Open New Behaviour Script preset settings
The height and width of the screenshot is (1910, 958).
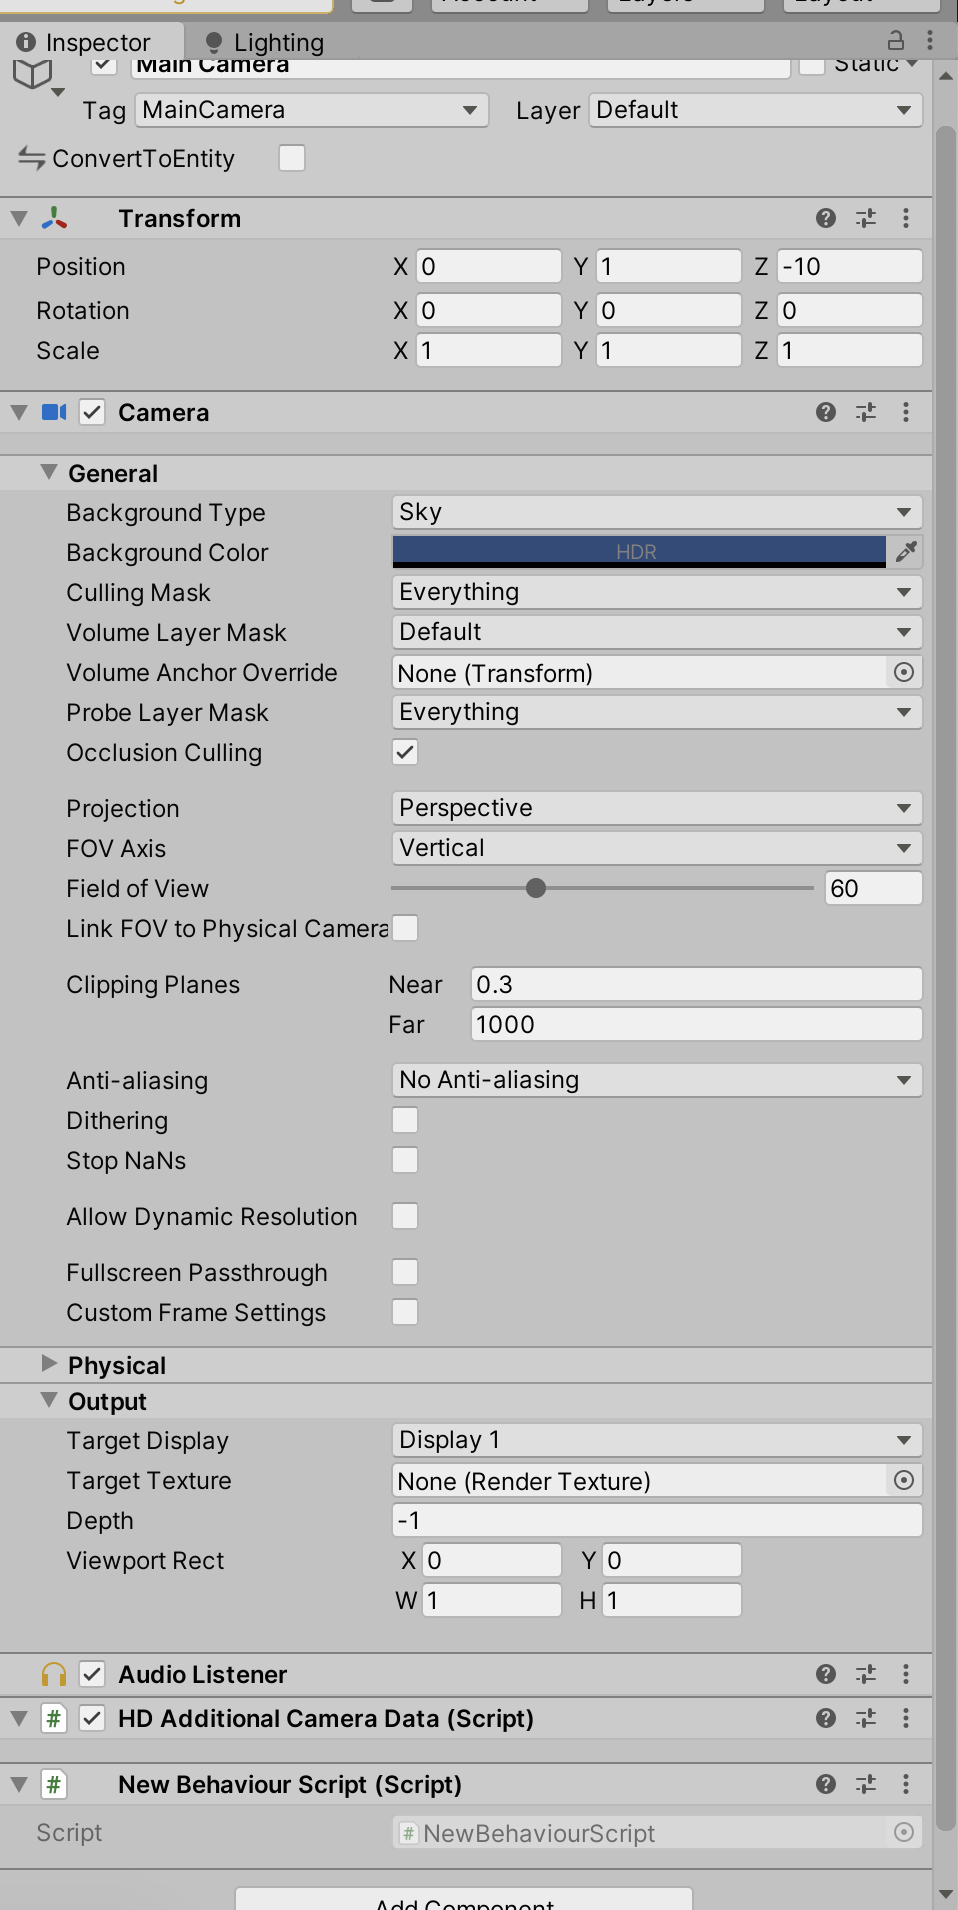click(866, 1784)
